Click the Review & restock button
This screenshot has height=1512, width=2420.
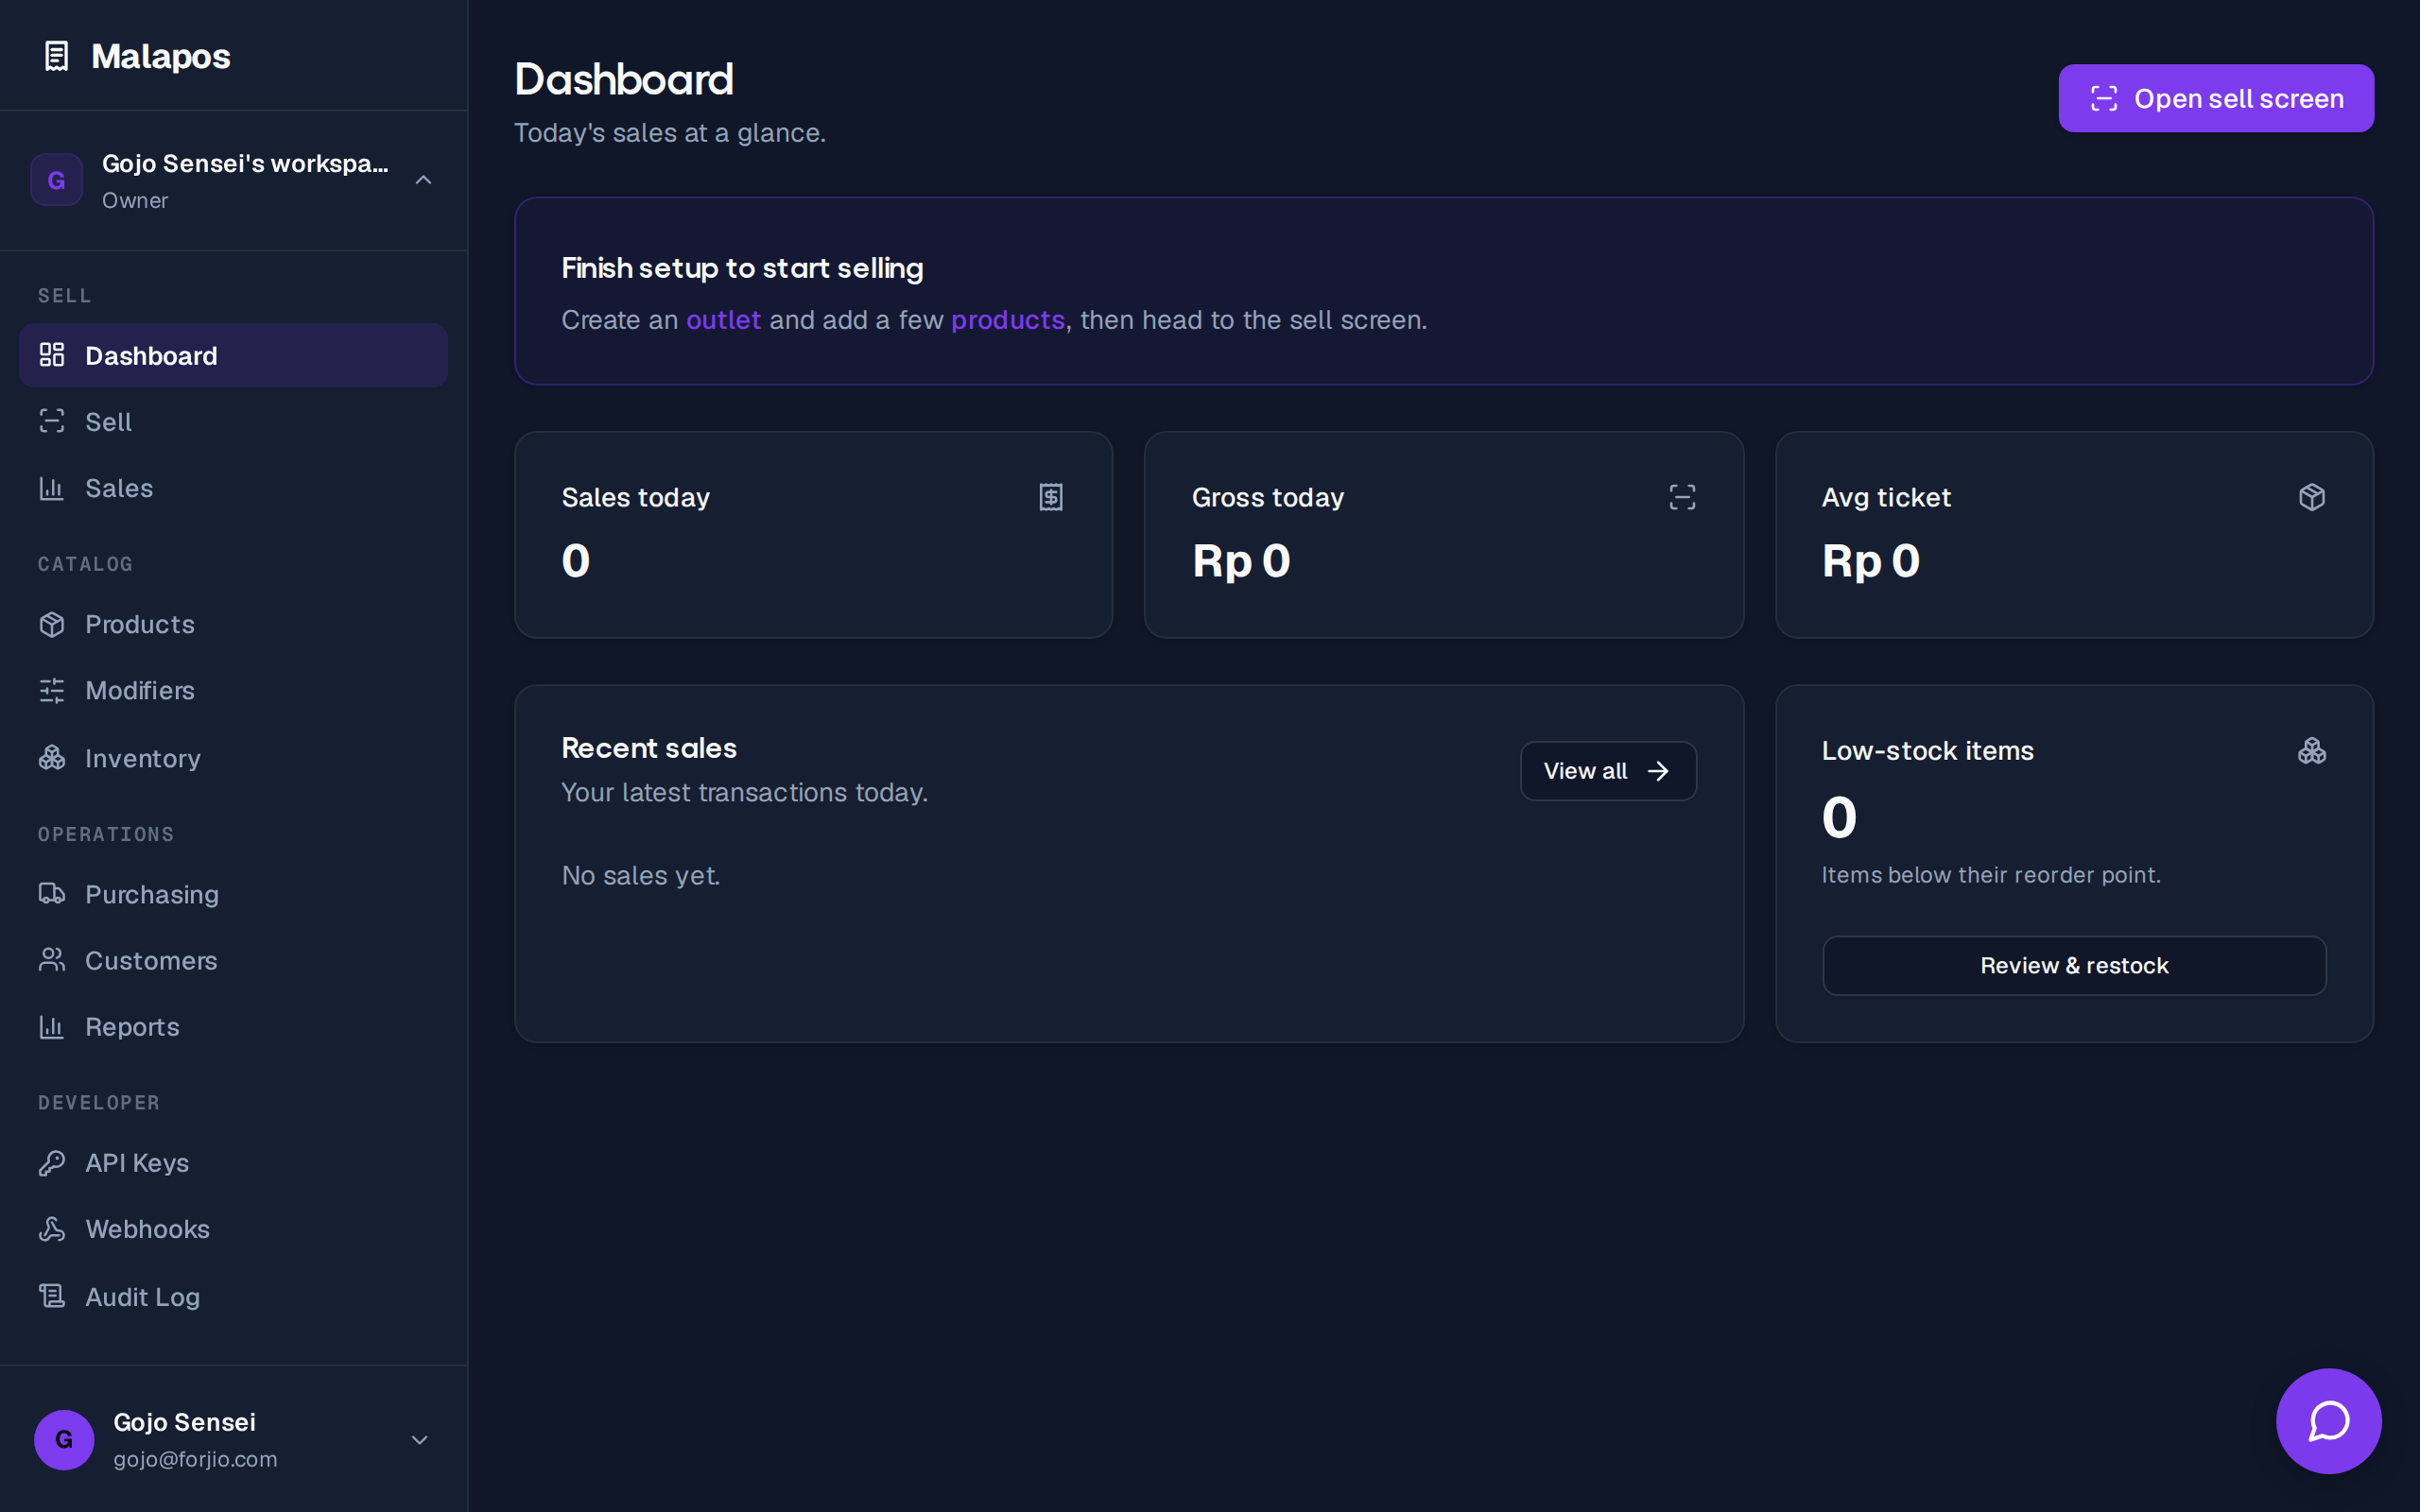click(2074, 966)
